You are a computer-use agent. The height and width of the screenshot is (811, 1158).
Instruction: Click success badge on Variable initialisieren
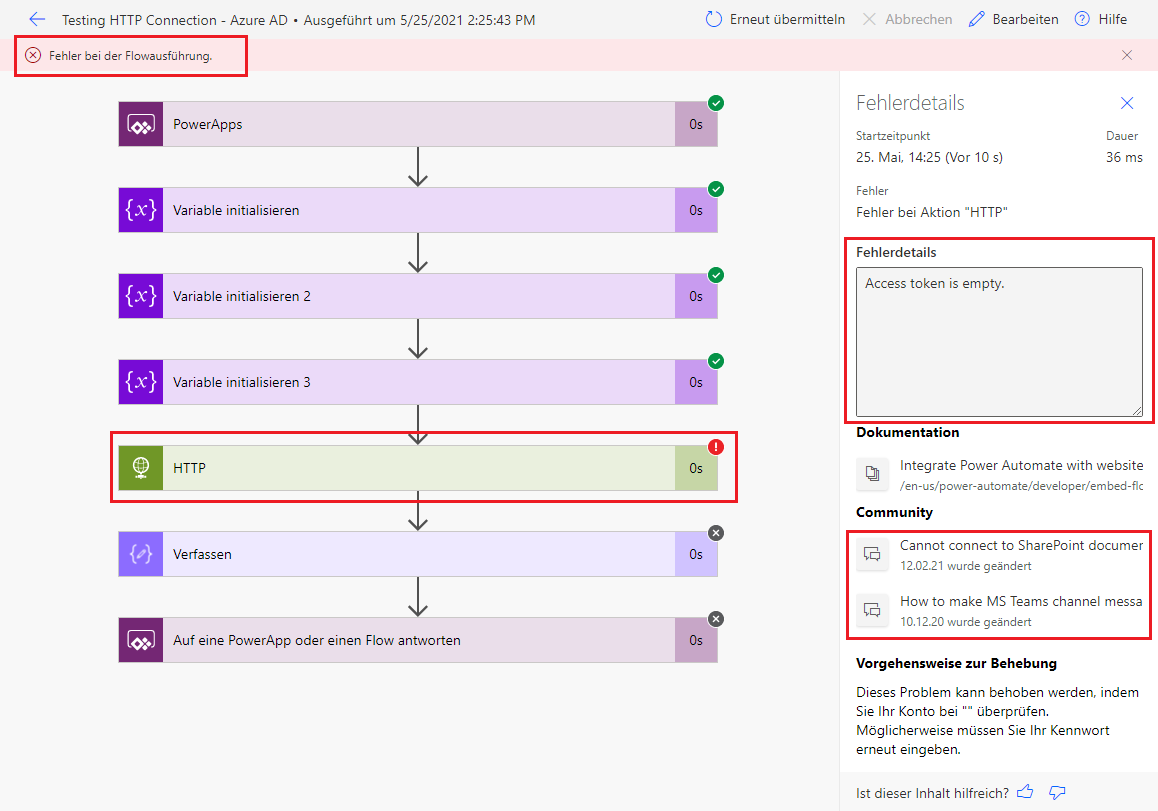point(716,189)
